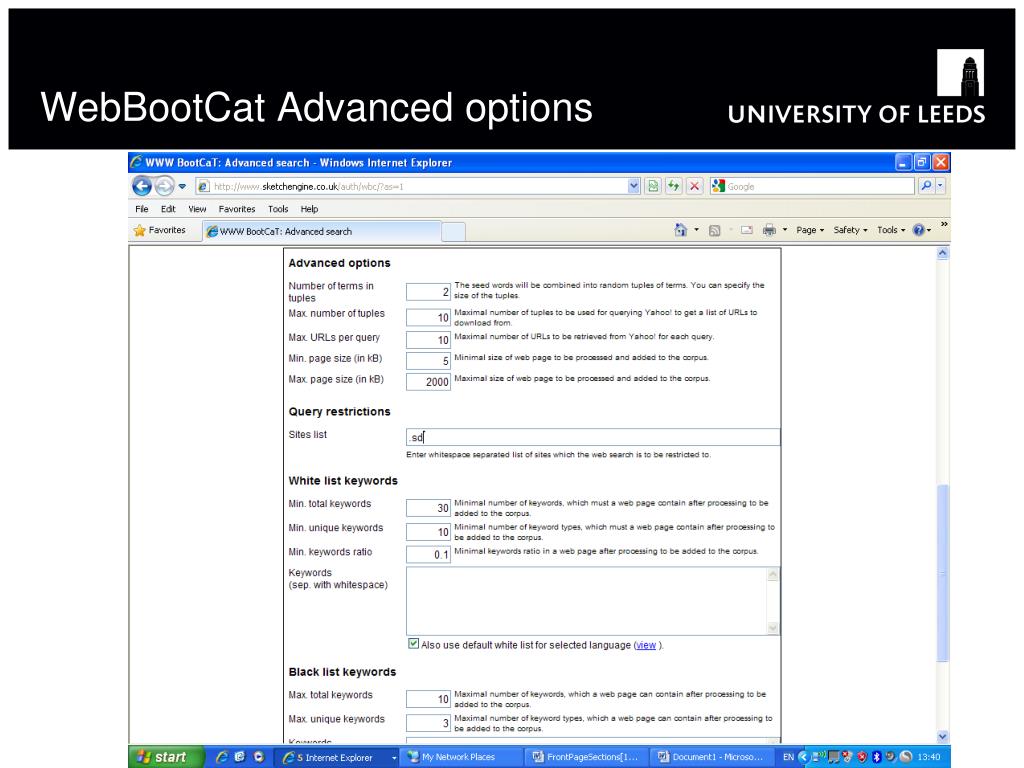Switch to Document1 Microsoft Word taskbar item
1024x768 pixels.
click(711, 758)
